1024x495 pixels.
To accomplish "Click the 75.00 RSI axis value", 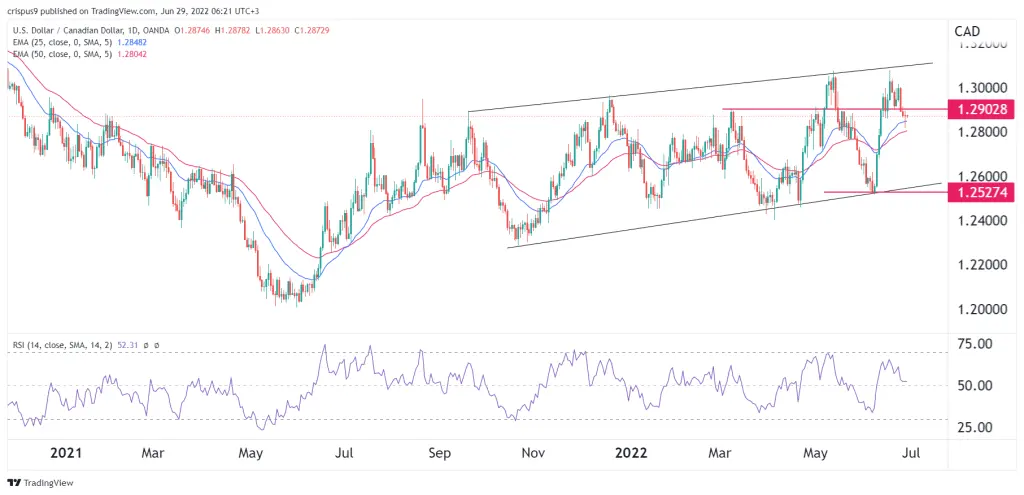I will point(974,344).
